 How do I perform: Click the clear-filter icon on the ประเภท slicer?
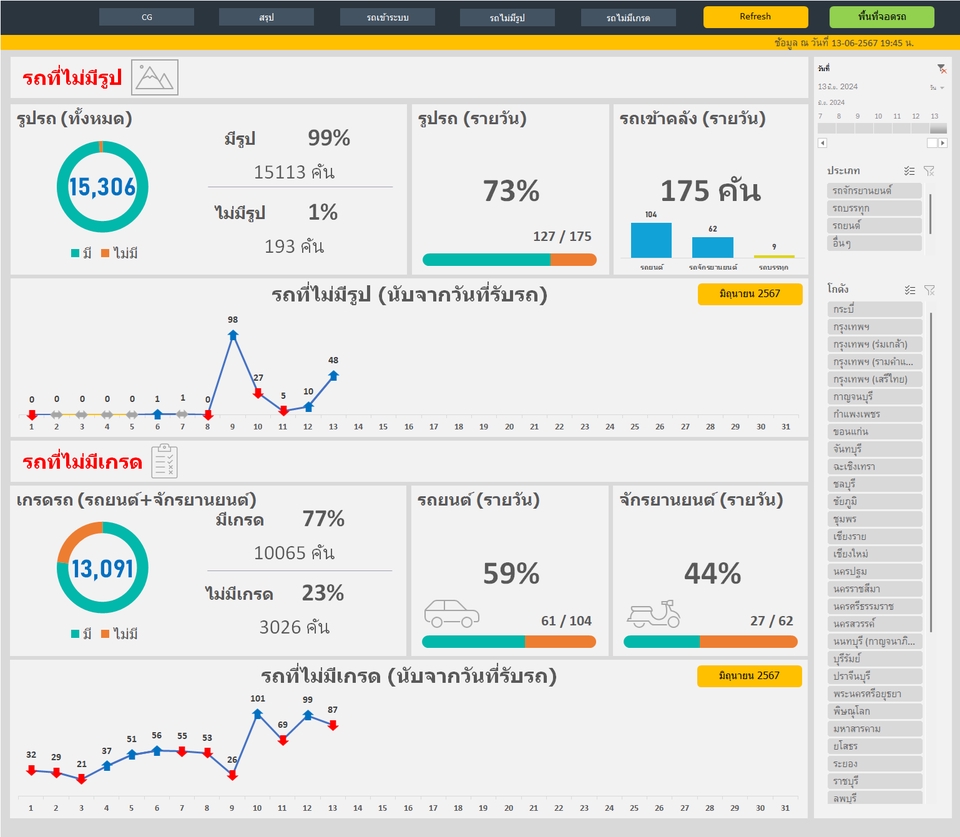tap(930, 171)
